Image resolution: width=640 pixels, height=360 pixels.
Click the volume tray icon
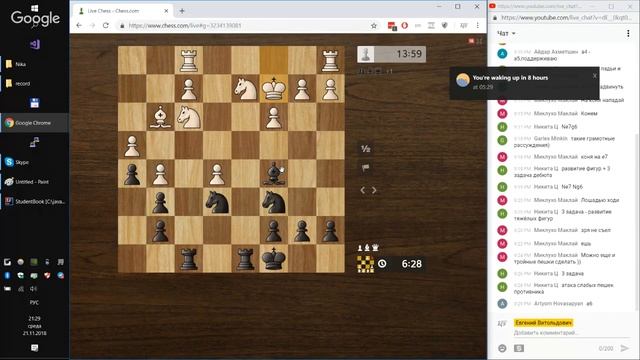pyautogui.click(x=34, y=289)
